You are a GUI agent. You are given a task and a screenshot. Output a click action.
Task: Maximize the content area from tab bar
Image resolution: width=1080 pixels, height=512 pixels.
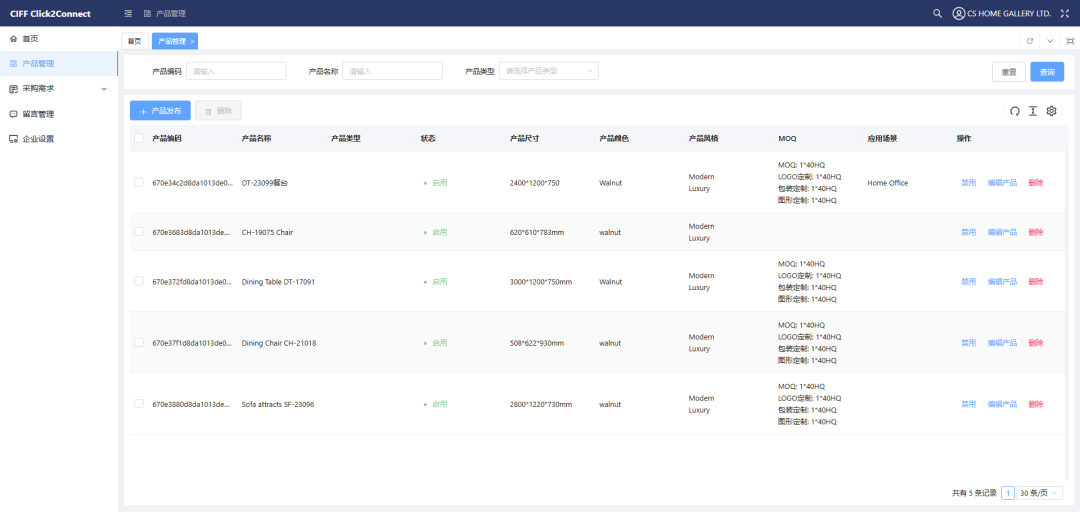1069,41
